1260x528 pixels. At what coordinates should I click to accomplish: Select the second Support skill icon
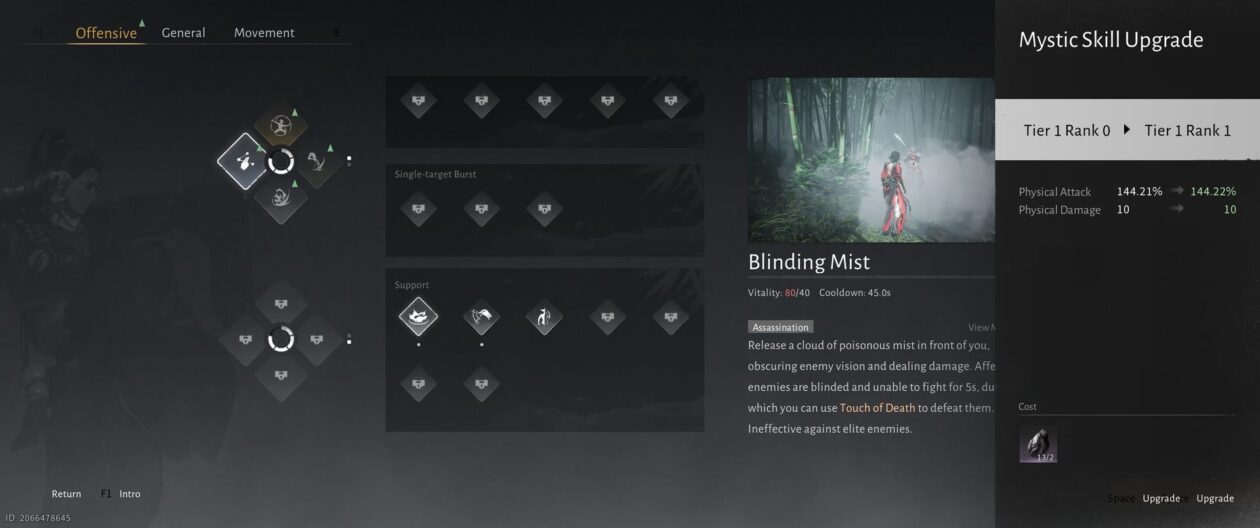tap(481, 318)
